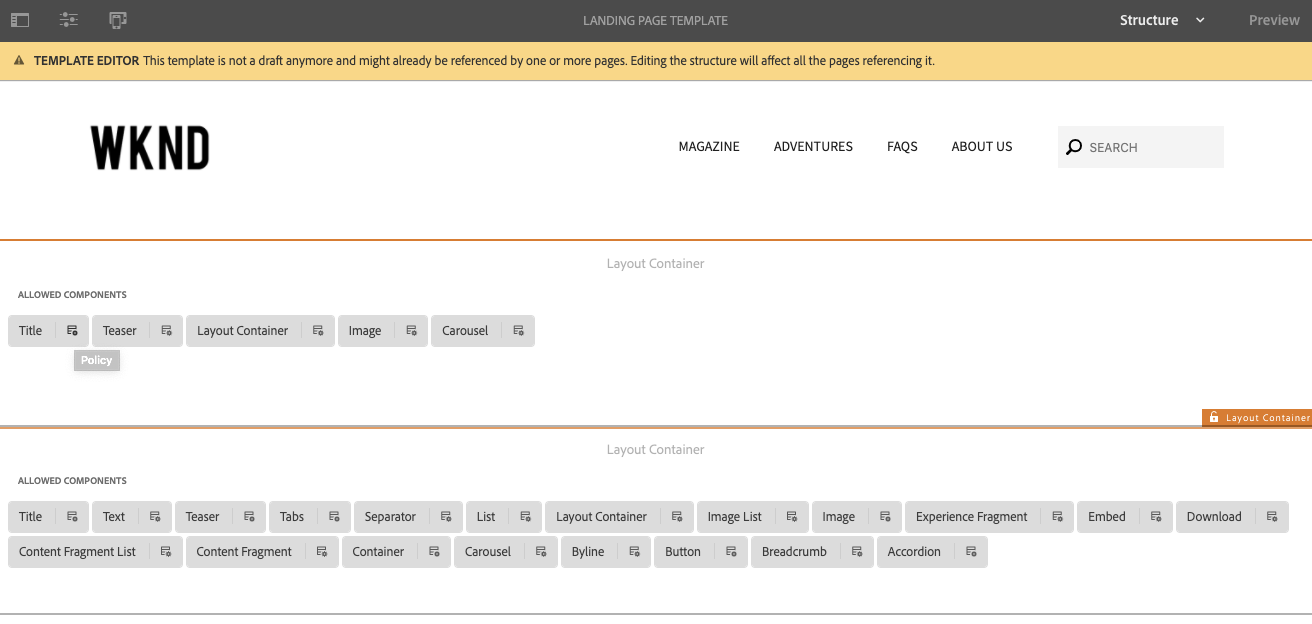Open policy icon for Text component
Image resolution: width=1312 pixels, height=624 pixels.
click(x=155, y=517)
